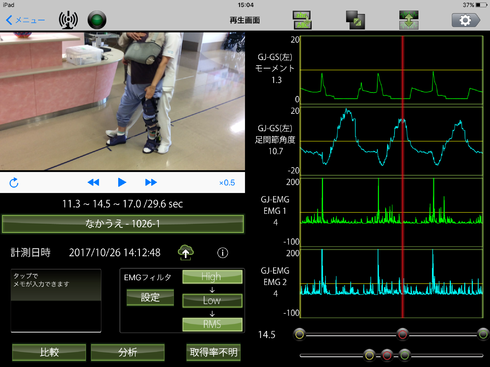The height and width of the screenshot is (367, 490).
Task: Upload measurement data via the cloud icon
Action: click(186, 253)
